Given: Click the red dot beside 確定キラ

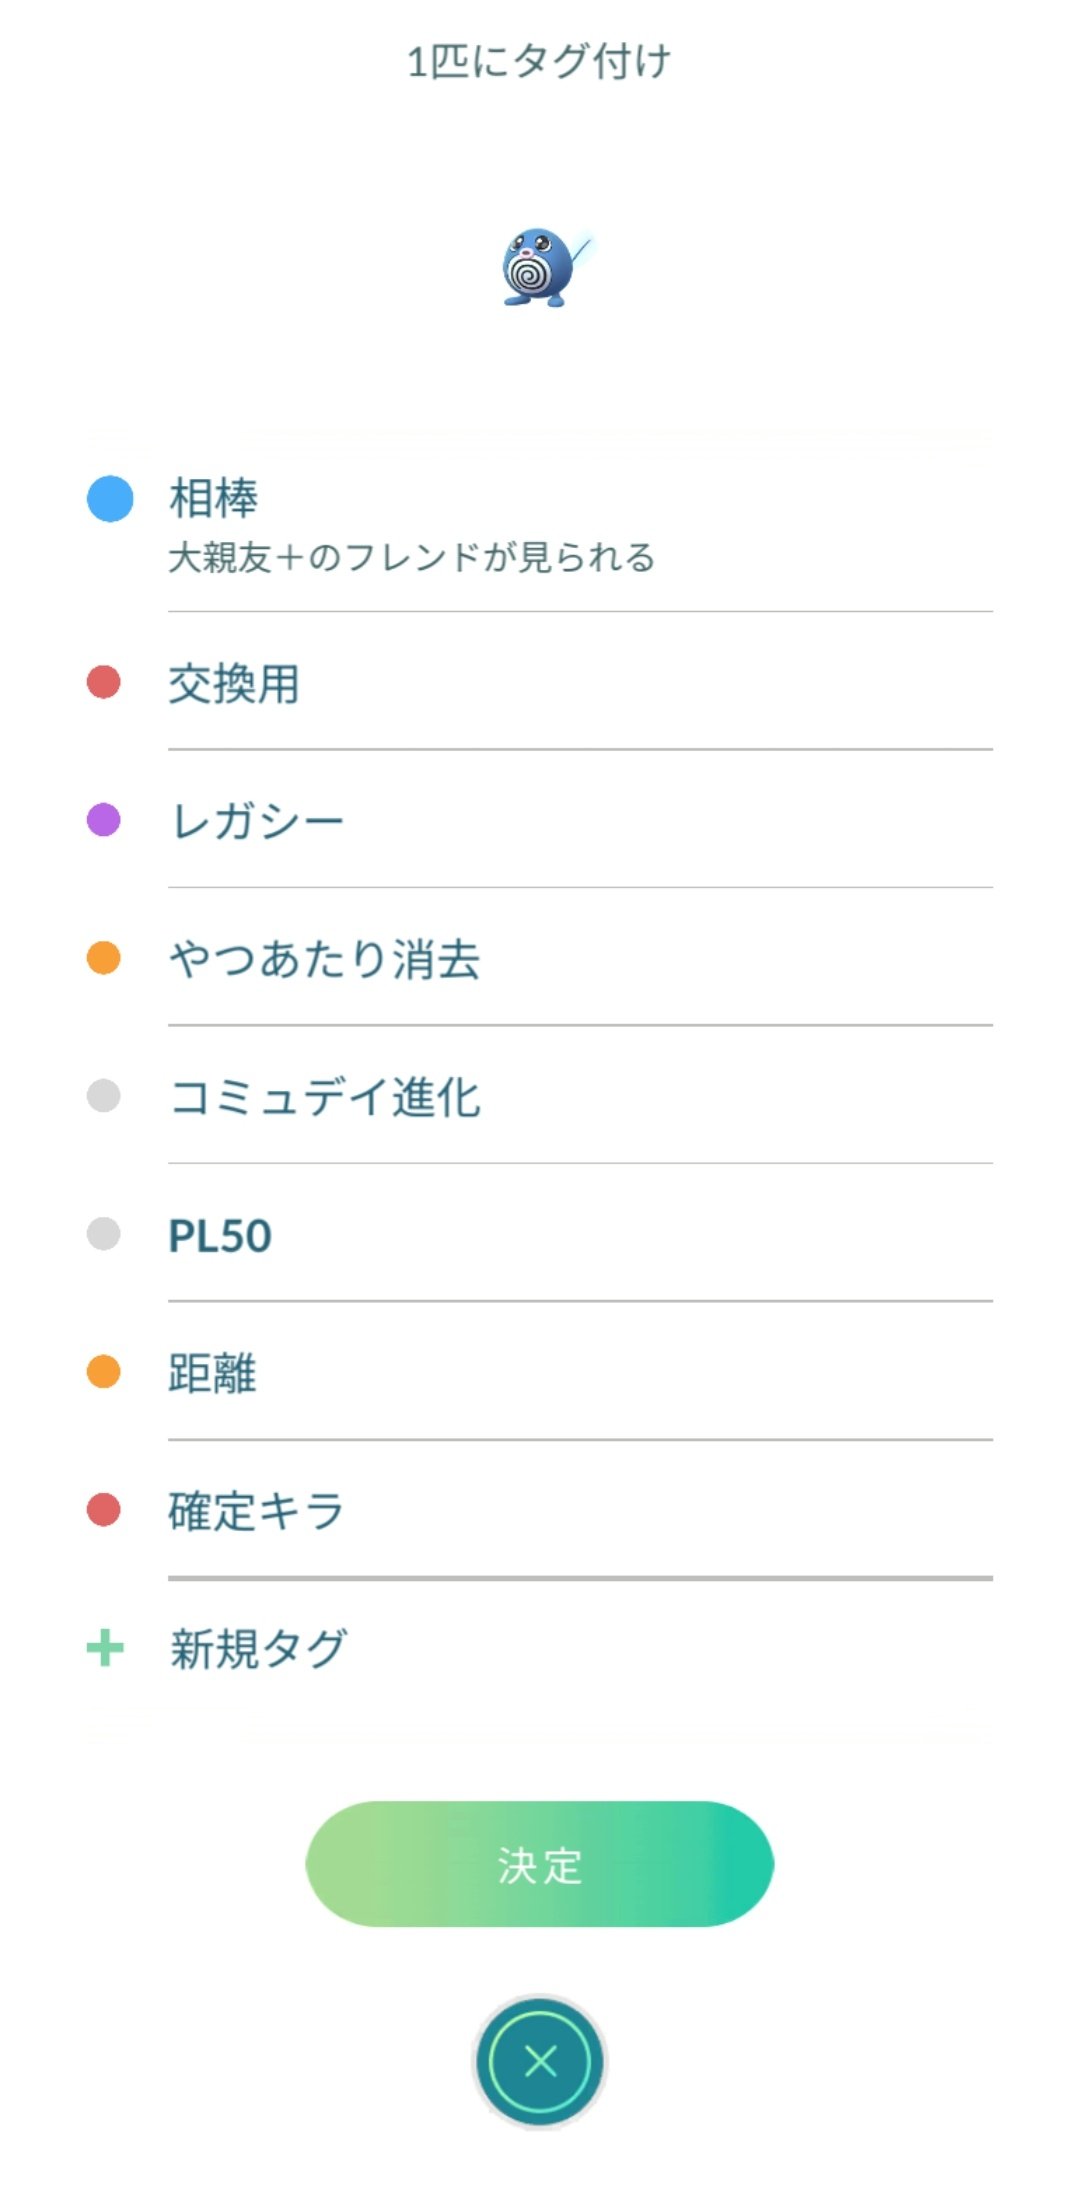Looking at the screenshot, I should 104,1510.
